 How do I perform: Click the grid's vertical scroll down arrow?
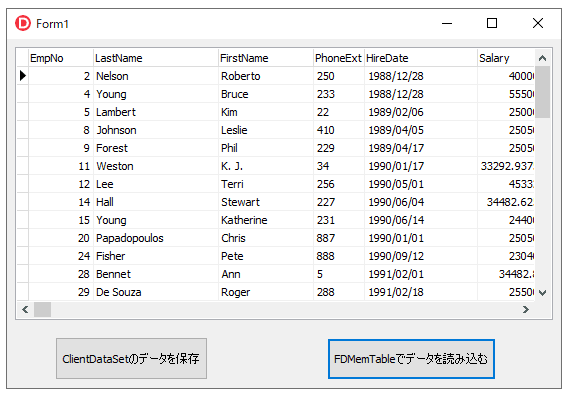click(x=542, y=293)
